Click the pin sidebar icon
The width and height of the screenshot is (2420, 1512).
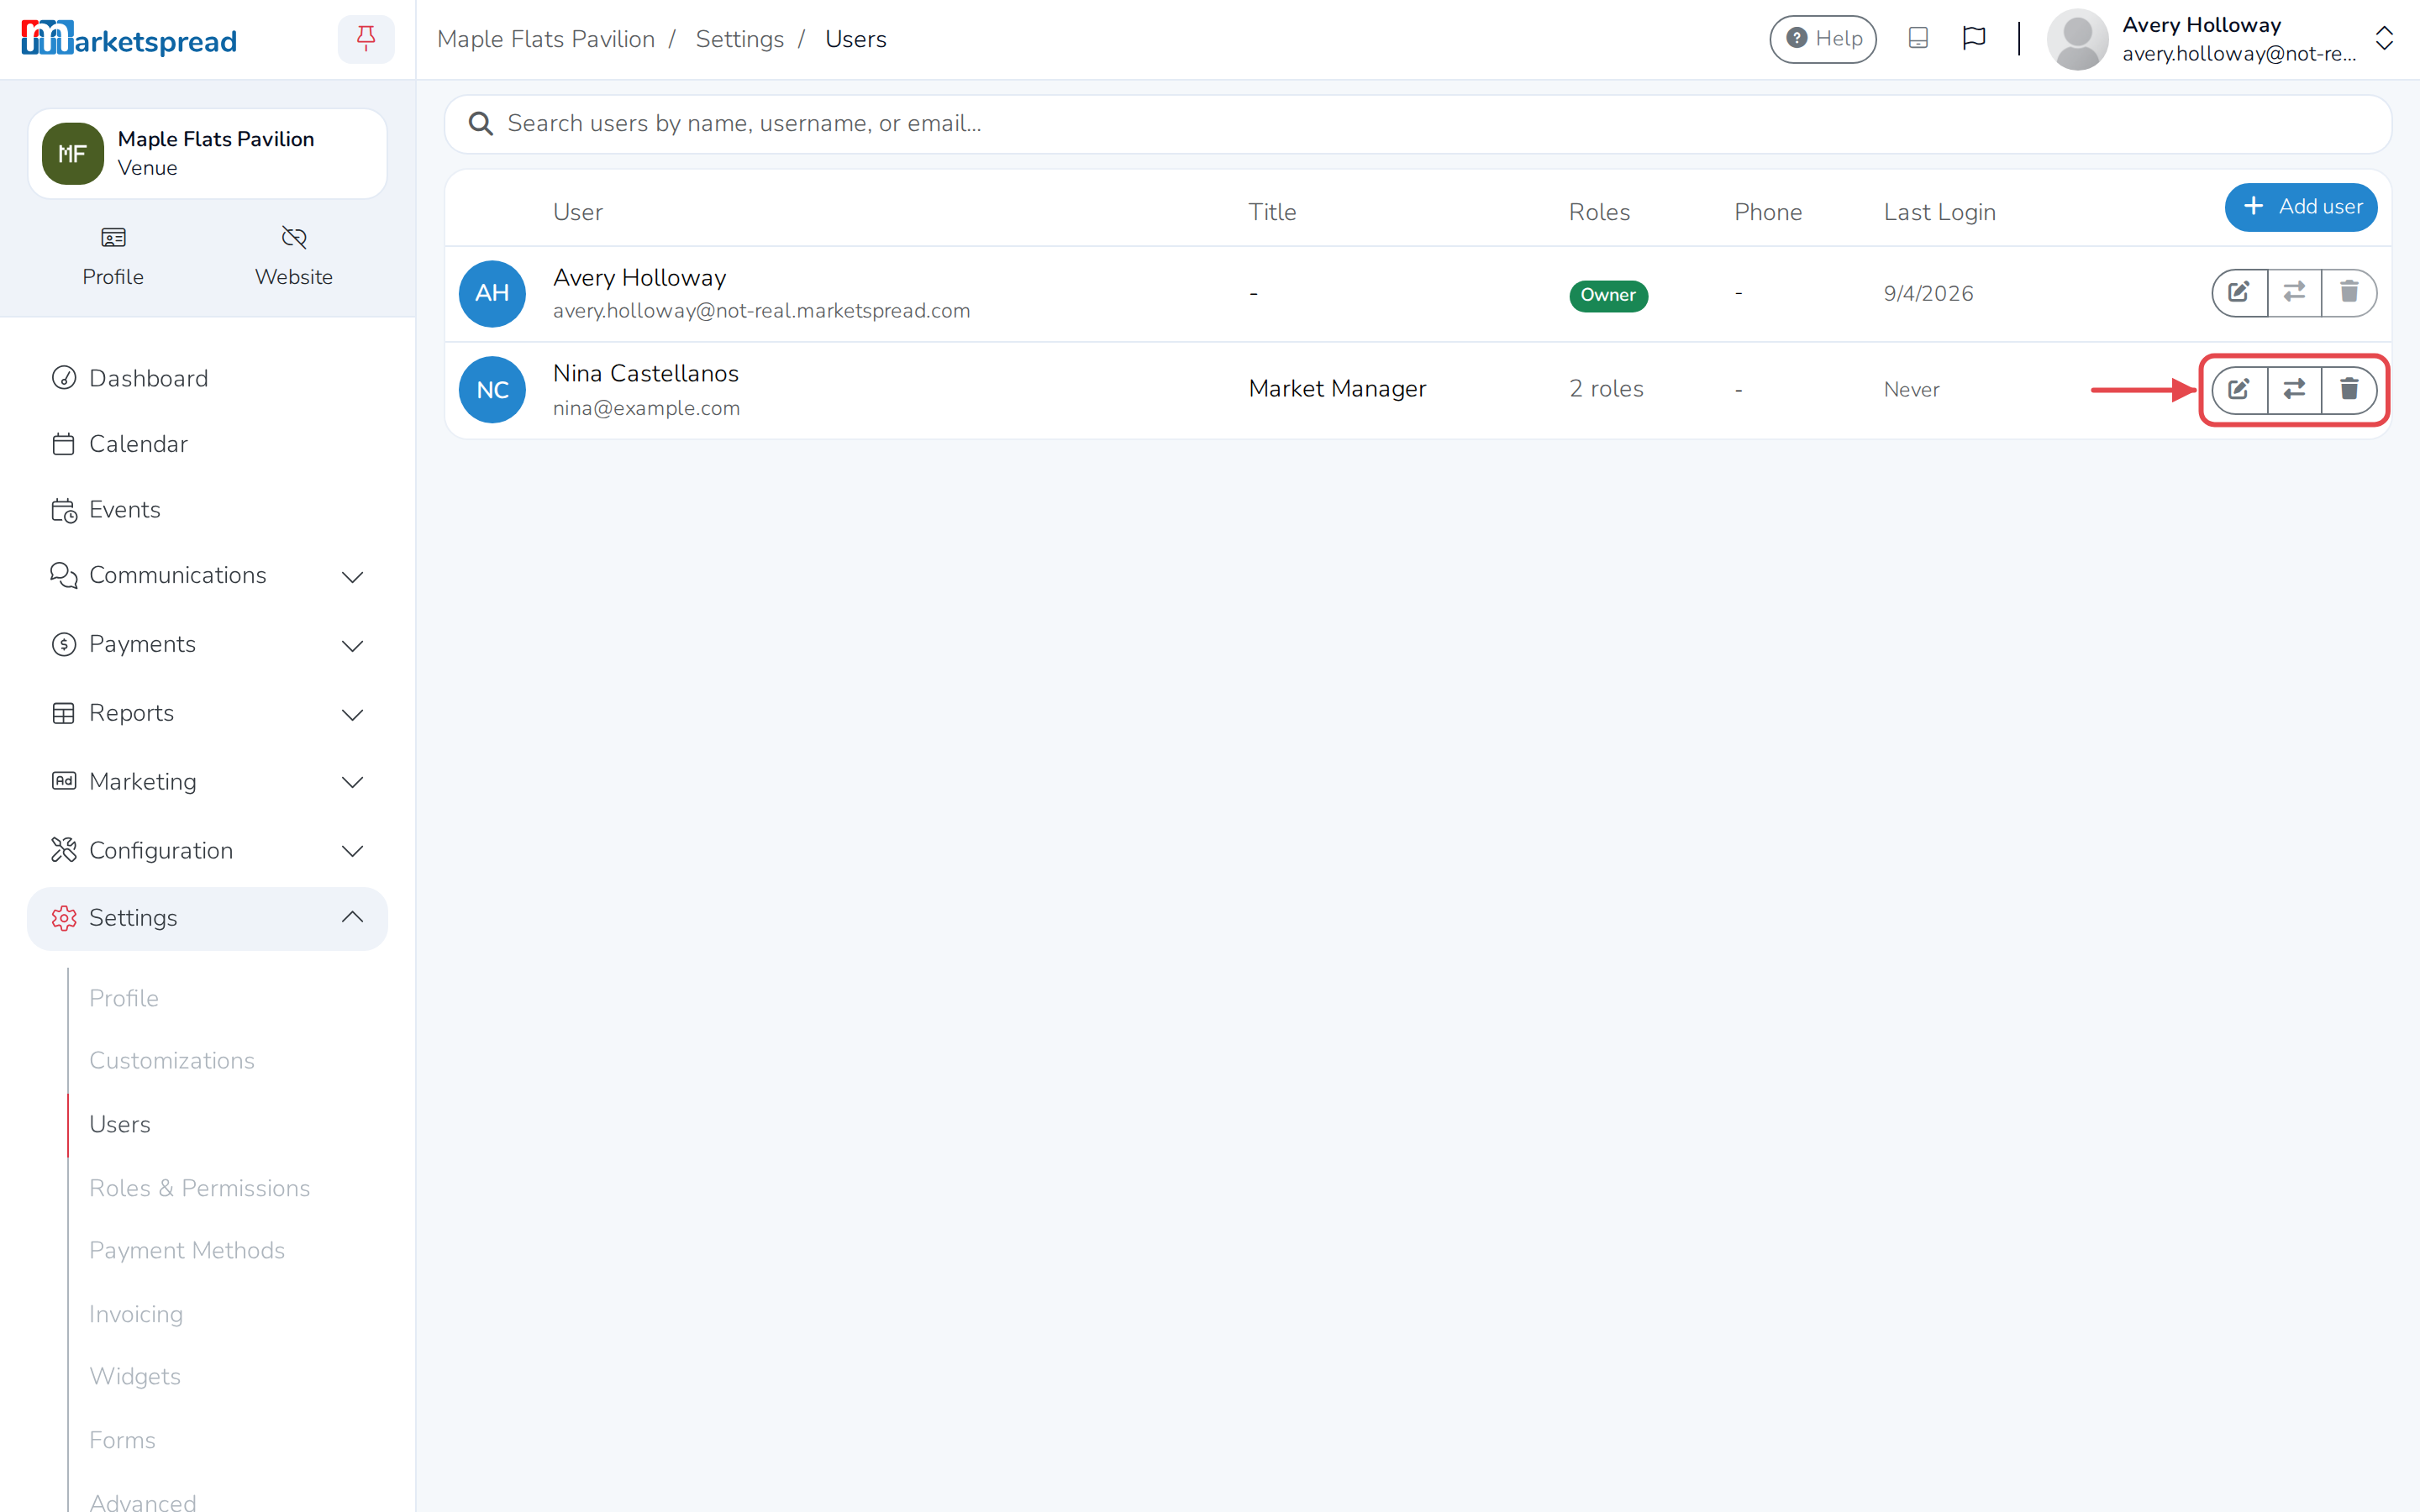[366, 39]
